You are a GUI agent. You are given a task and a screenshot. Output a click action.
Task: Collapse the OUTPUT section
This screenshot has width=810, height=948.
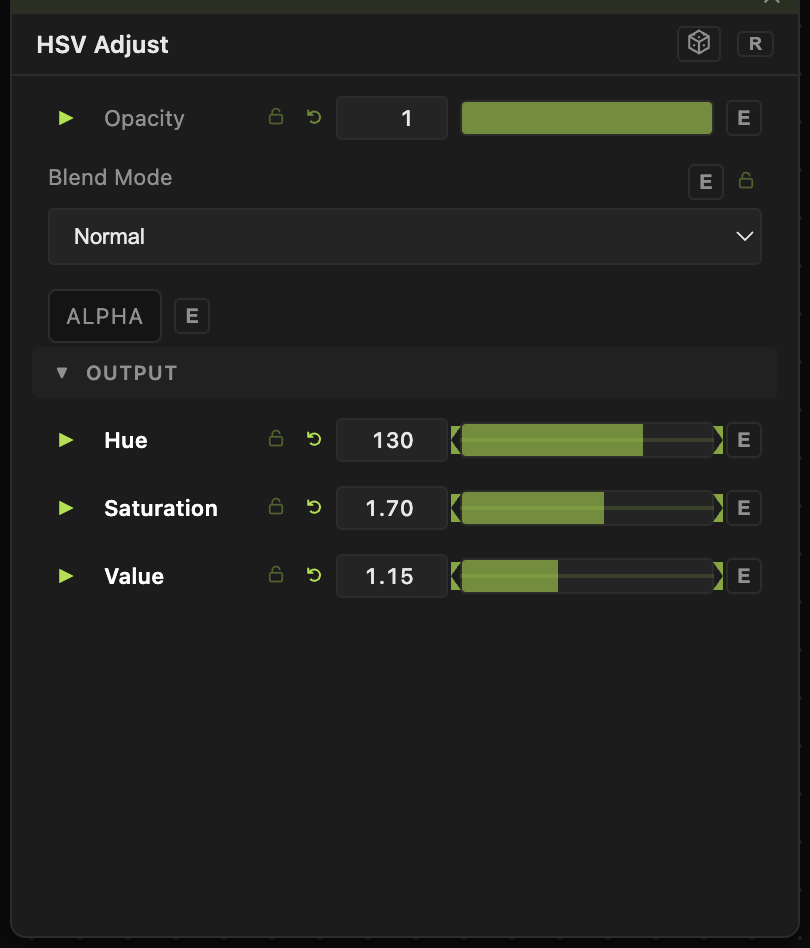(62, 372)
